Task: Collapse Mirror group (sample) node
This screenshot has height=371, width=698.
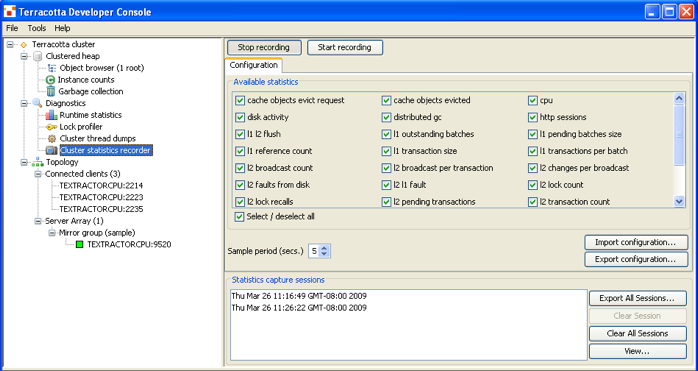Action: (52, 233)
